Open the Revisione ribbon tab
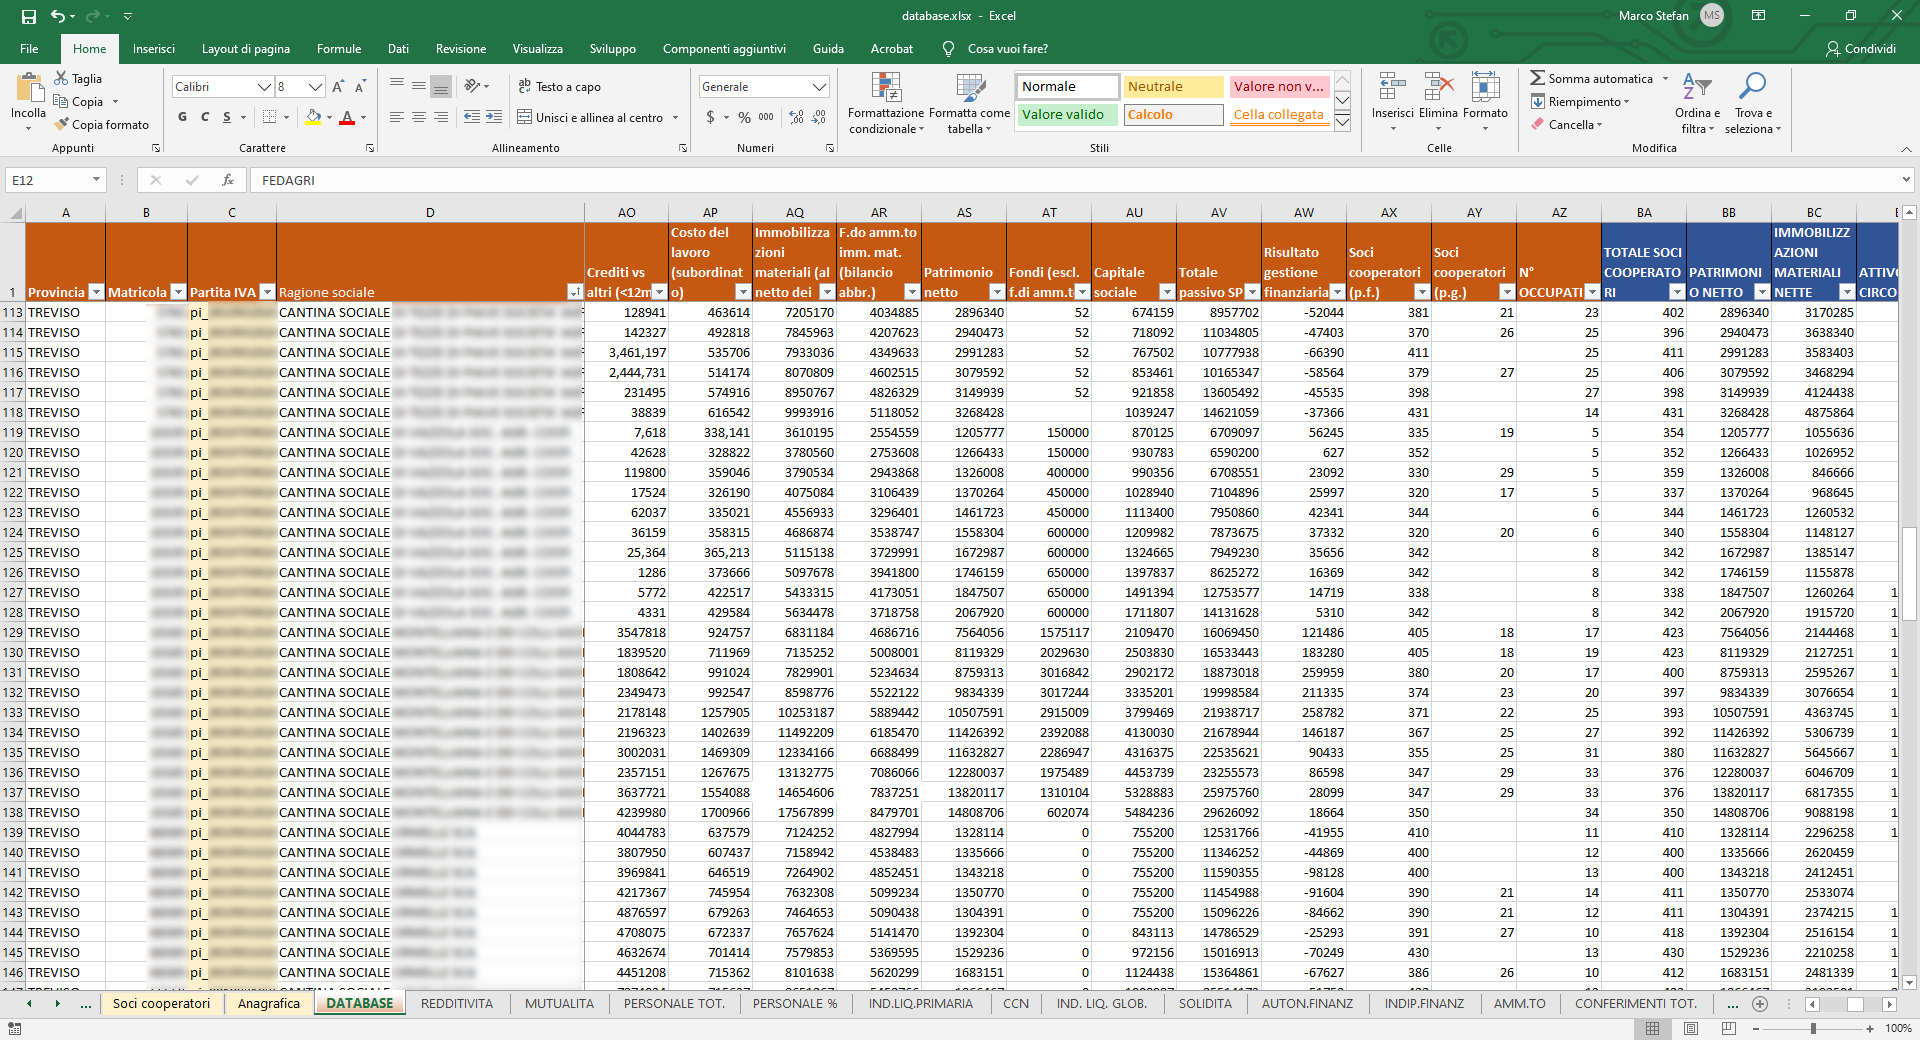Viewport: 1920px width, 1040px height. point(461,48)
